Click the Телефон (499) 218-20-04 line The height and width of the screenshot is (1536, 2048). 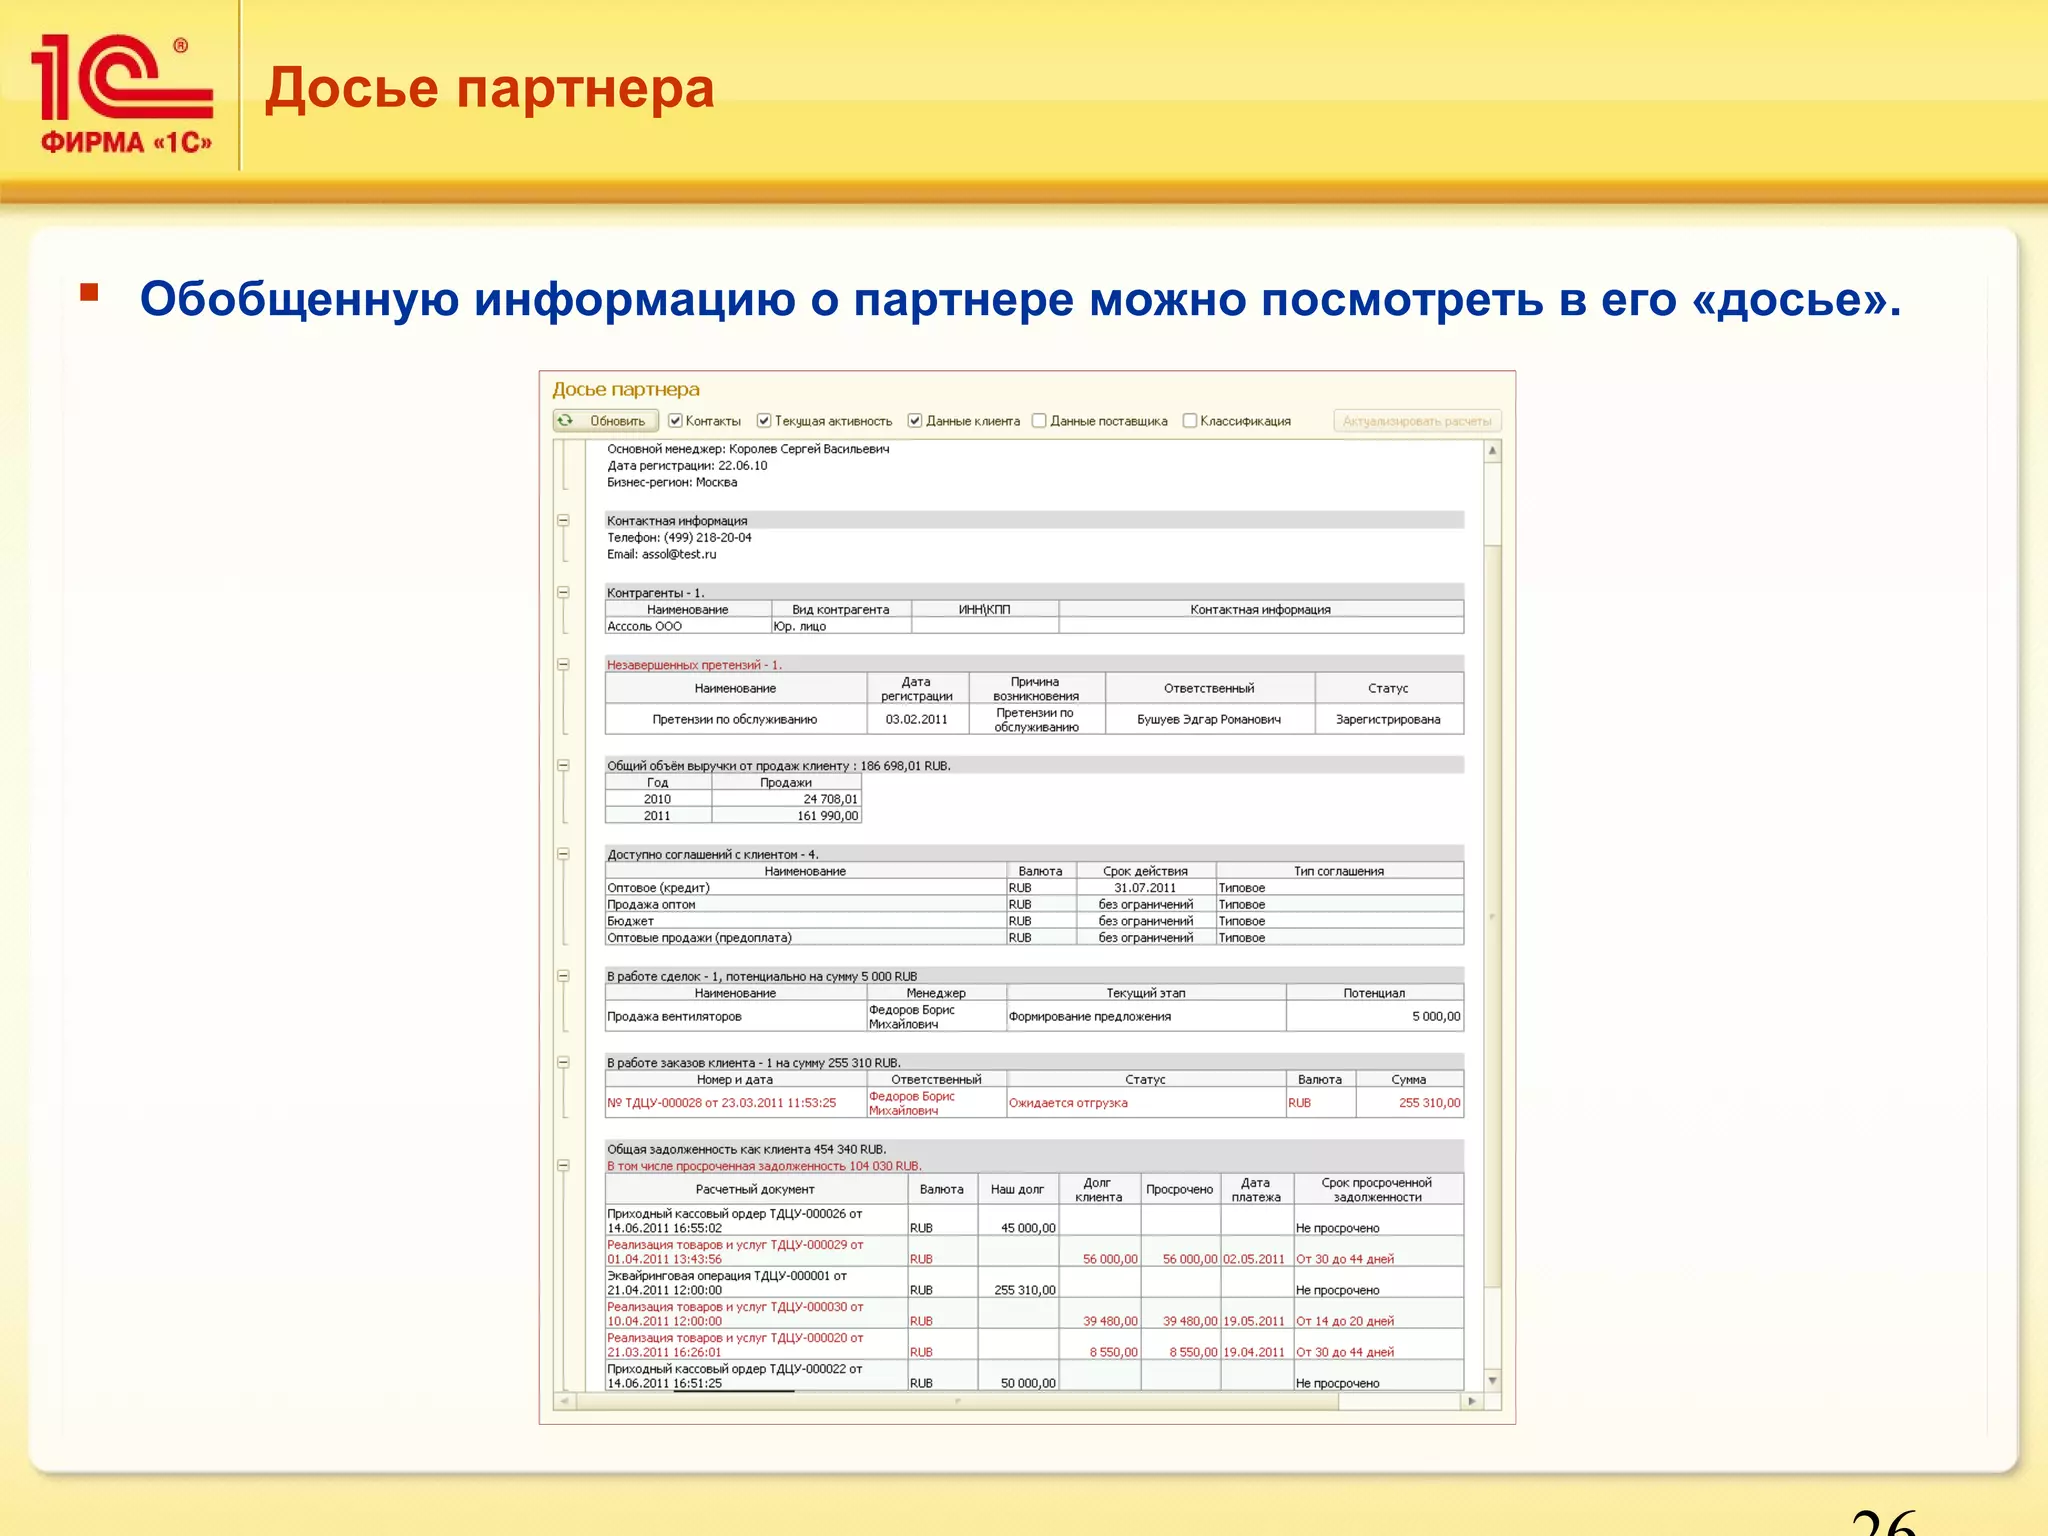tap(679, 537)
